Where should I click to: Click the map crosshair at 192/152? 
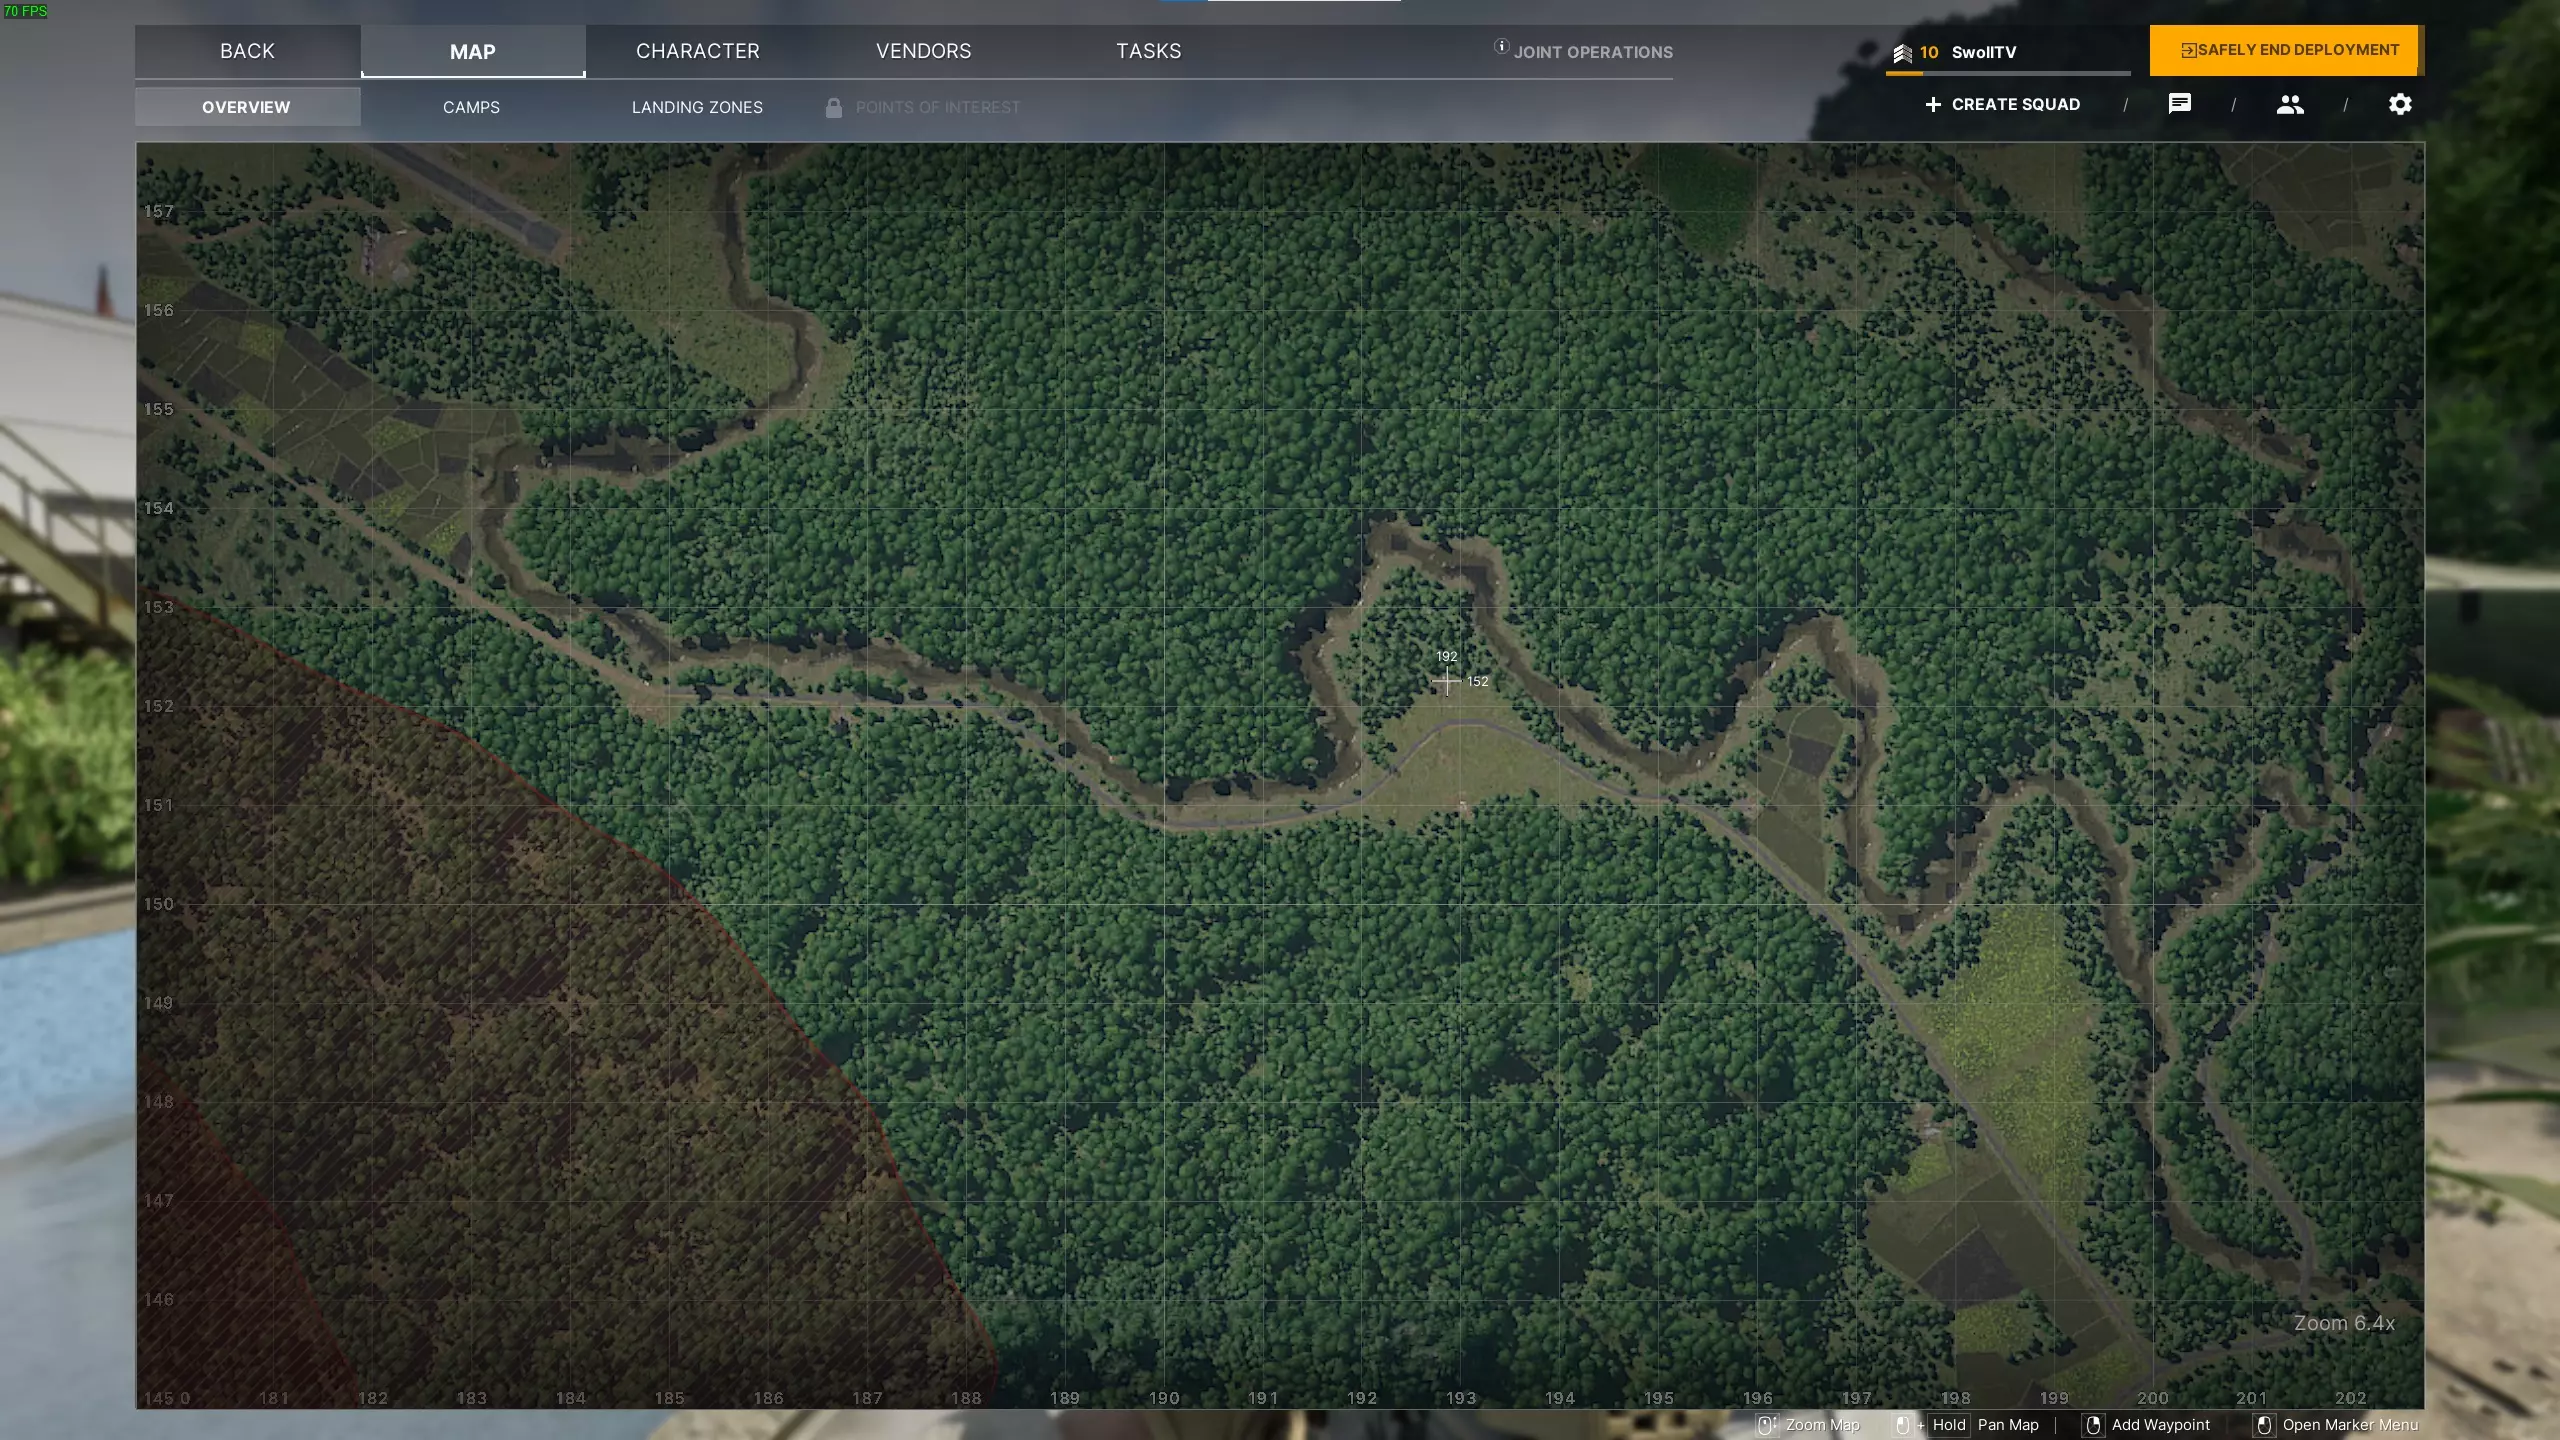pos(1446,682)
